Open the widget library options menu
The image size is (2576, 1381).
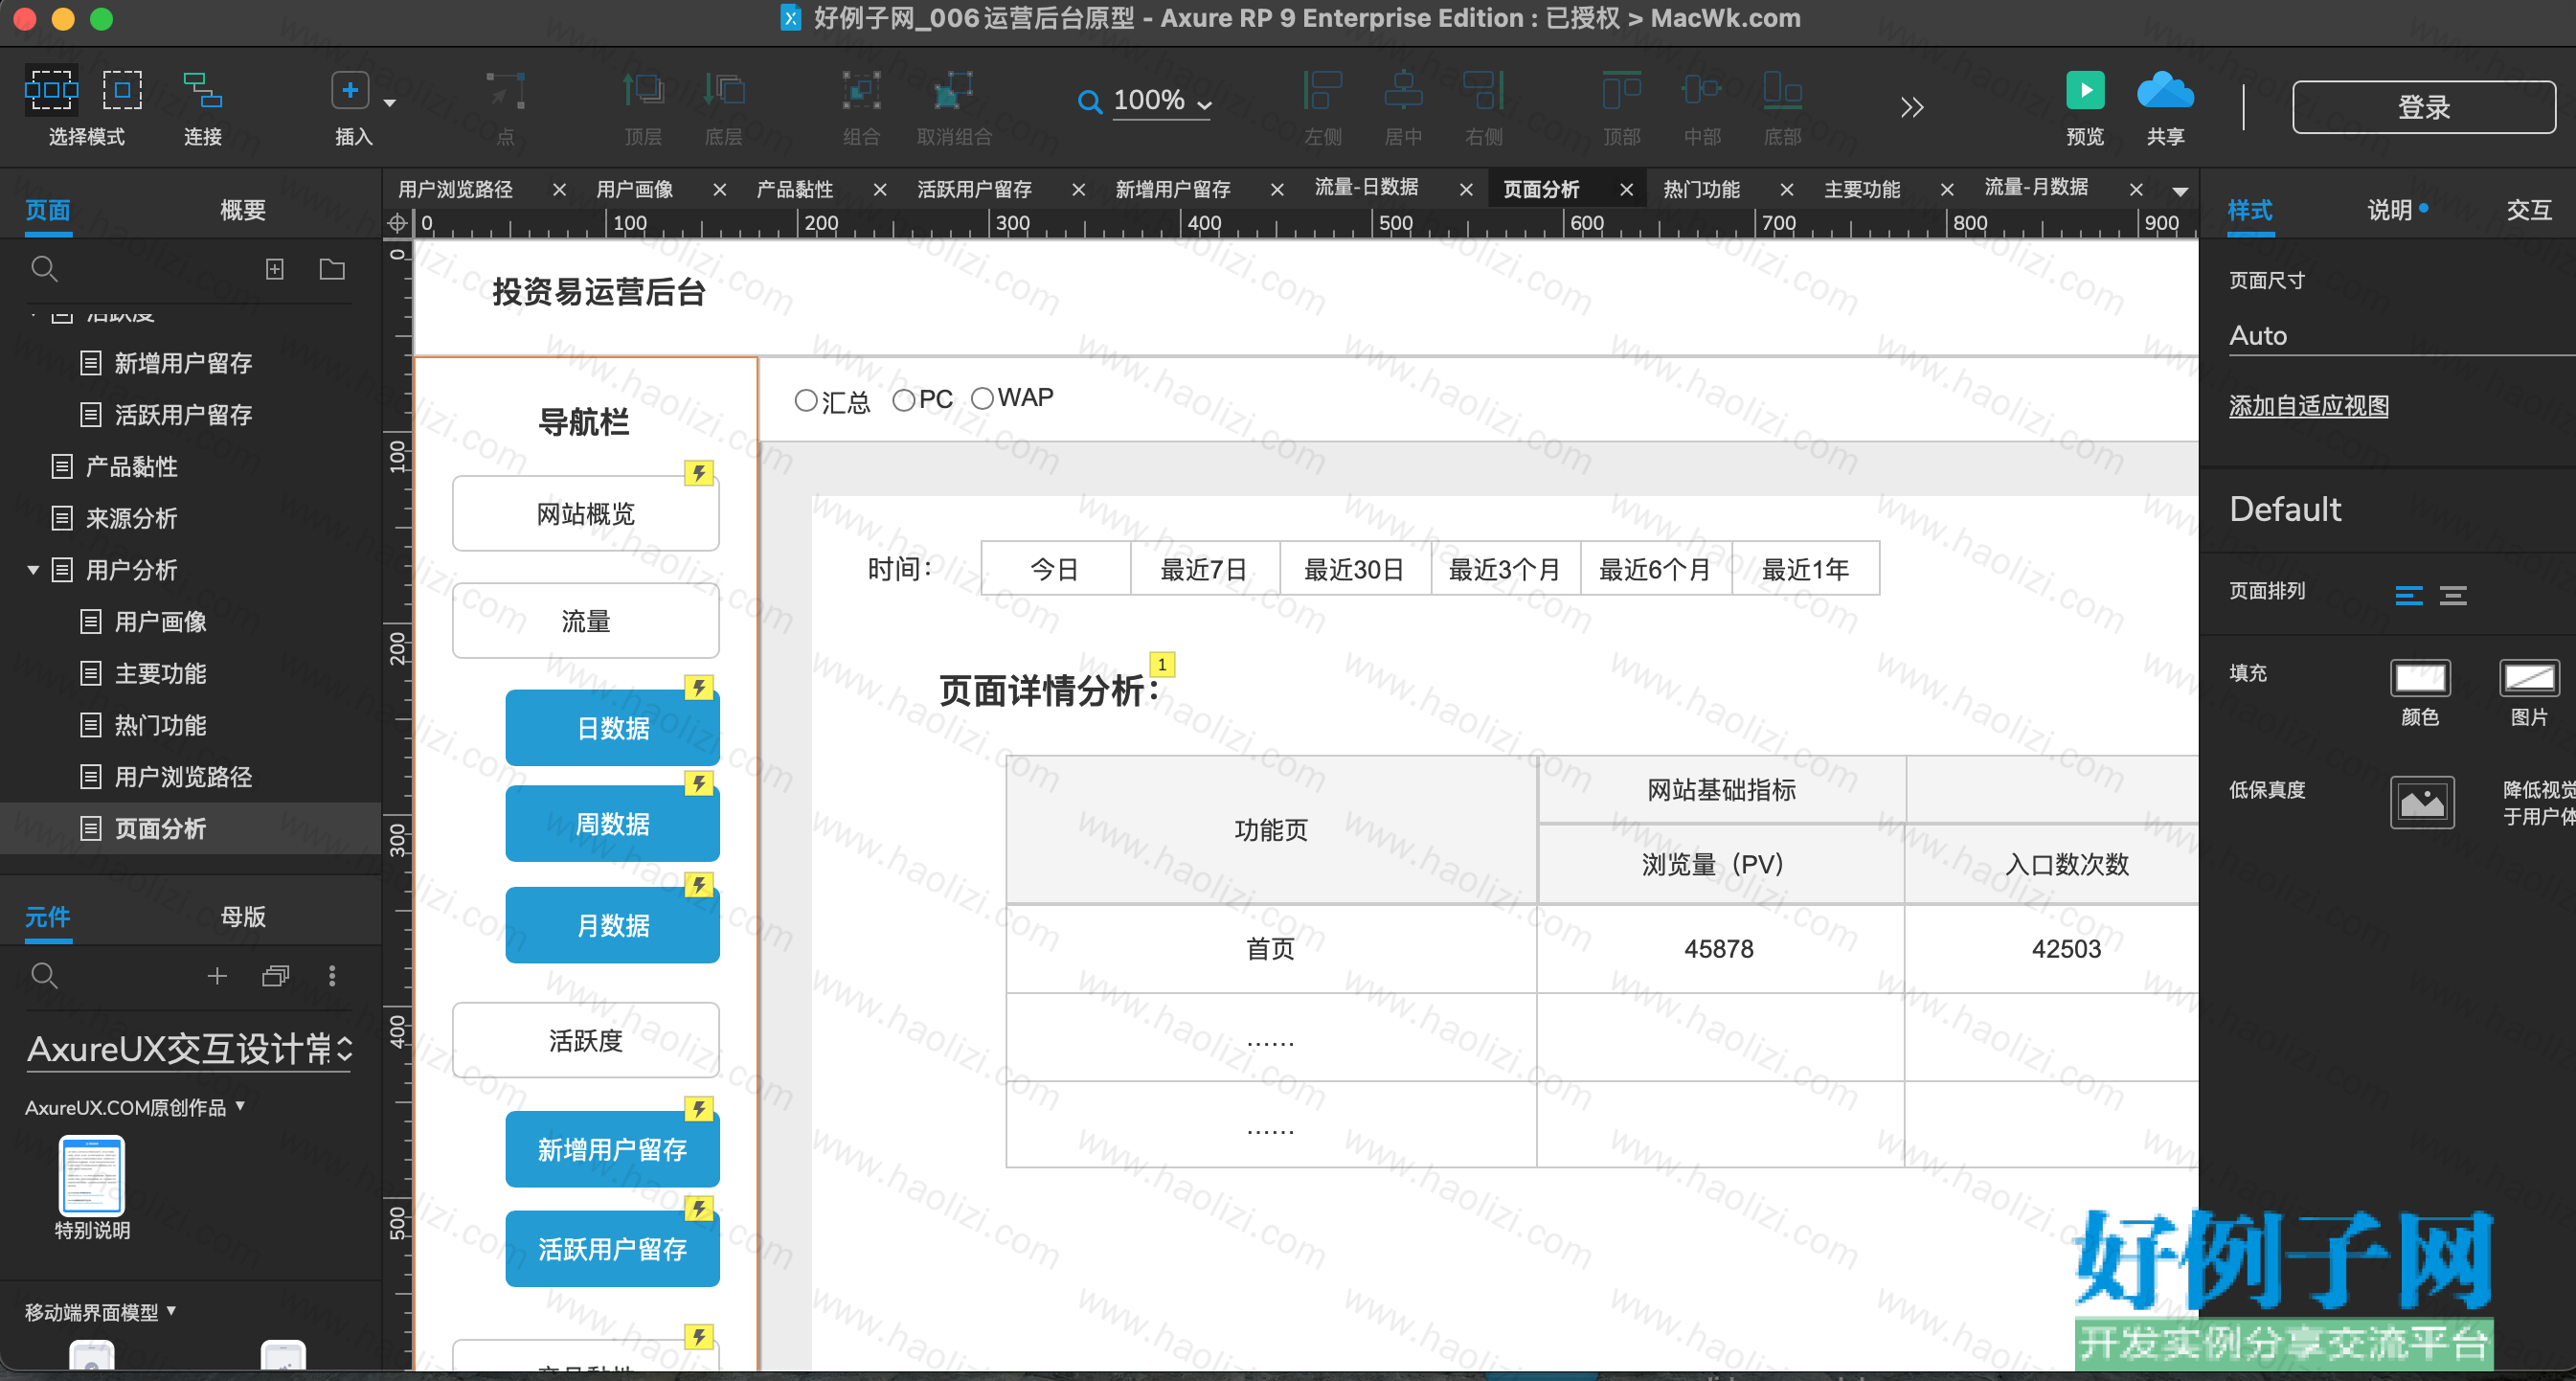(332, 975)
